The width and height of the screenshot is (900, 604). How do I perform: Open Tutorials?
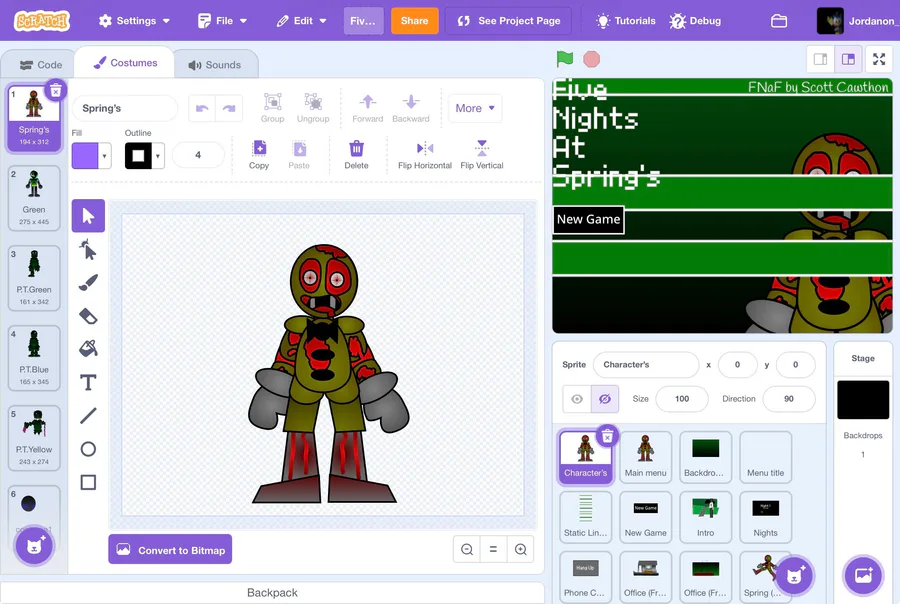pyautogui.click(x=626, y=21)
